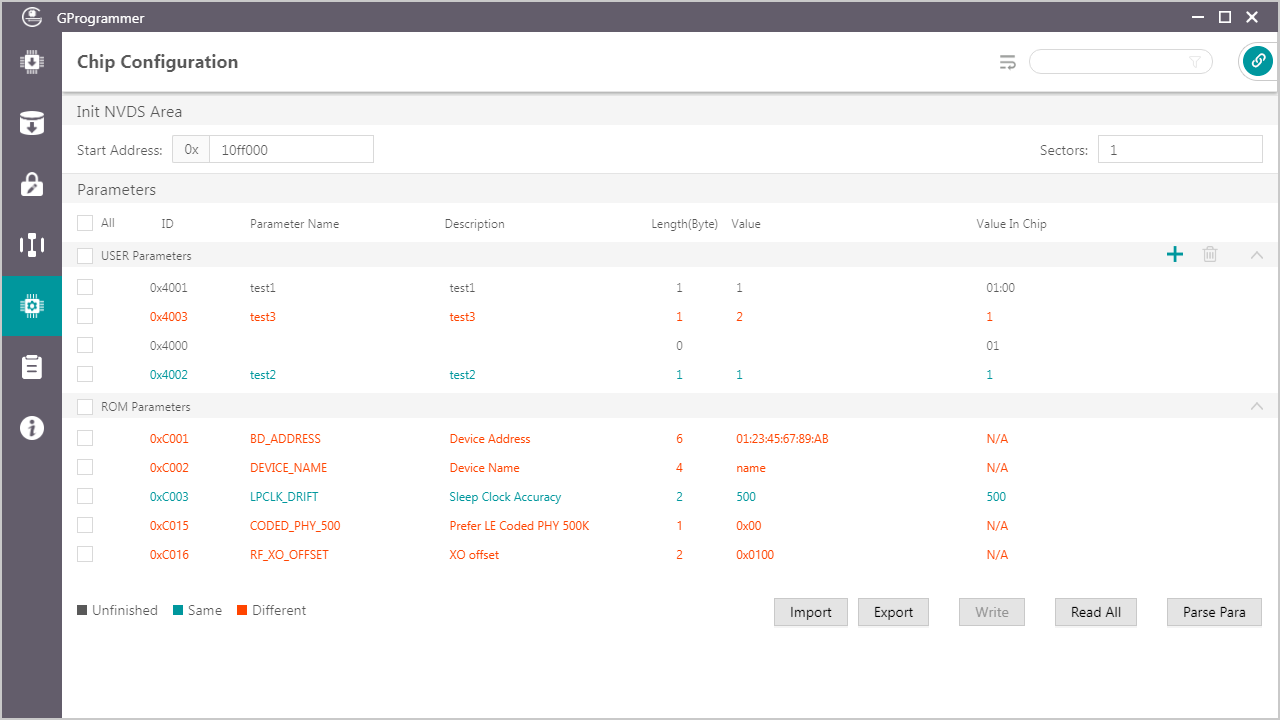Collapse the ROM Parameters section chevron
The image size is (1280, 720).
pyautogui.click(x=1257, y=406)
